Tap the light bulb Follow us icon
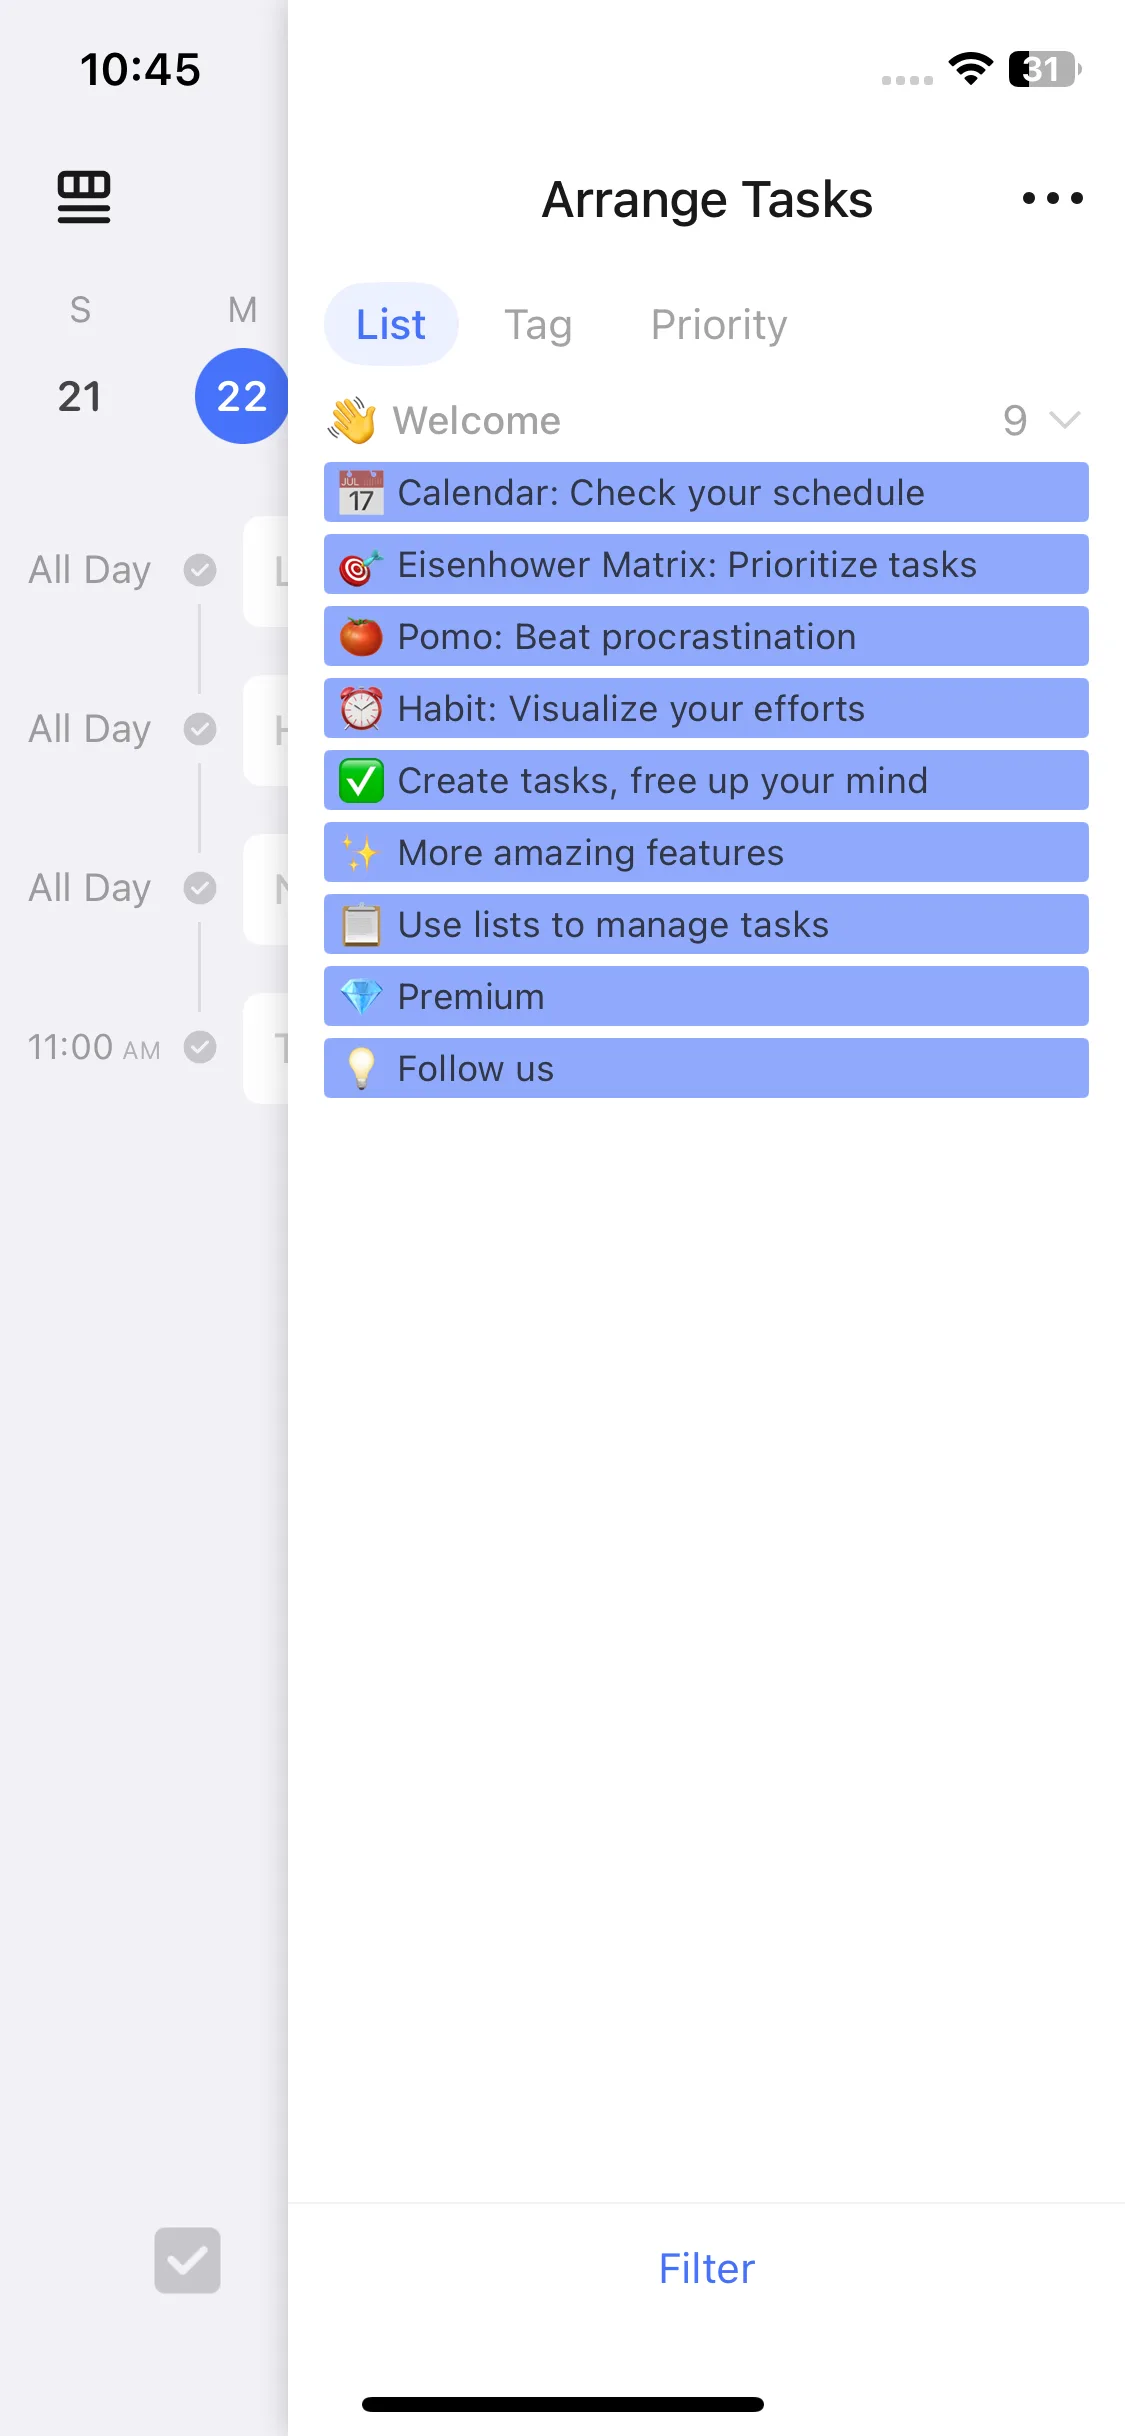The image size is (1125, 2436). point(361,1068)
